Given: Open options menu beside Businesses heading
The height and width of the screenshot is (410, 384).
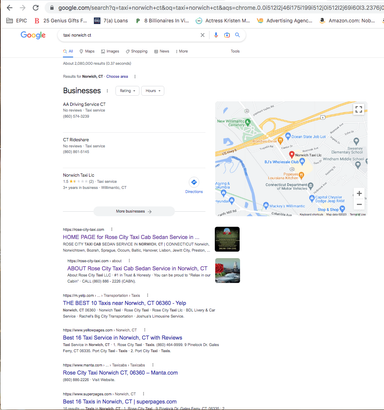Looking at the screenshot, I should pos(107,91).
